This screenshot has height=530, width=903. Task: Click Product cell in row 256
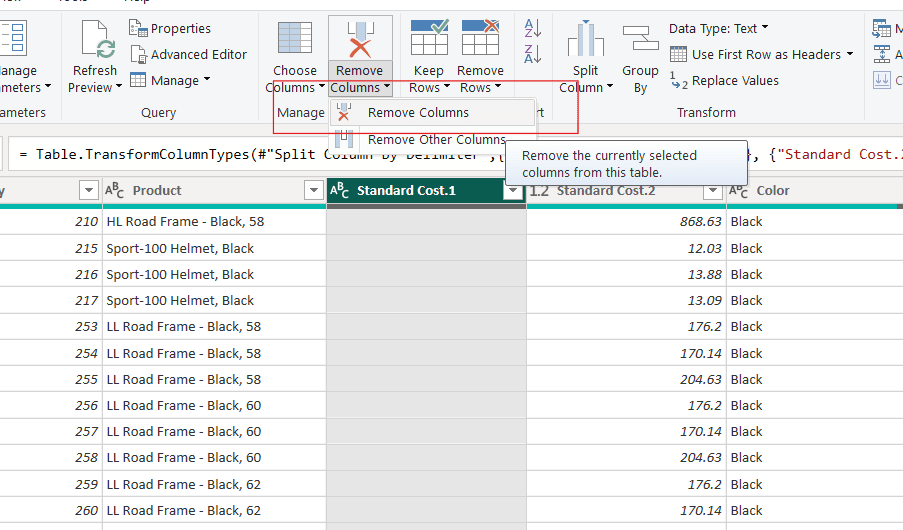tap(214, 406)
